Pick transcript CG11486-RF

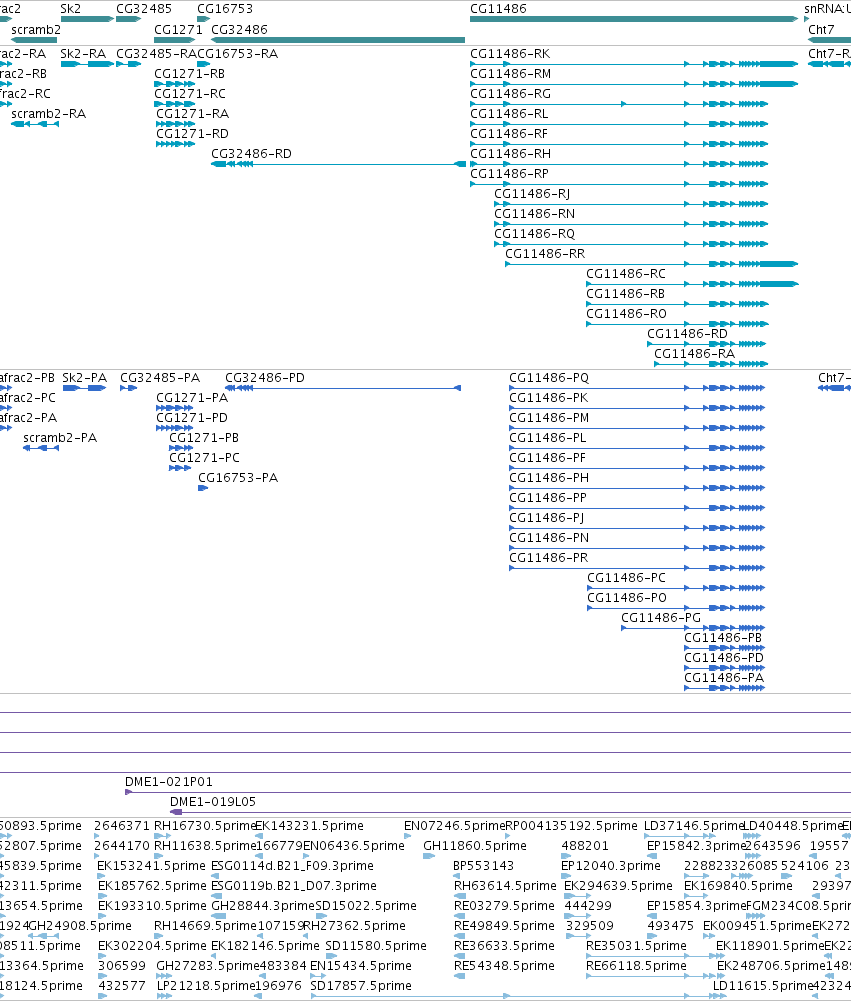click(509, 133)
